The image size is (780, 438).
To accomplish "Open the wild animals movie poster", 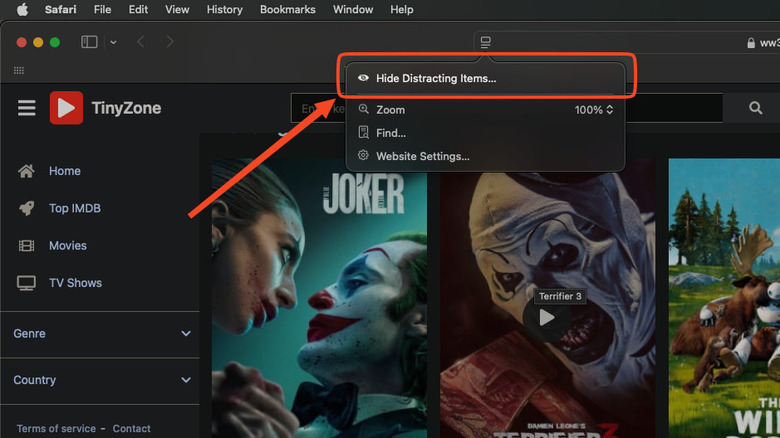I will [x=724, y=298].
